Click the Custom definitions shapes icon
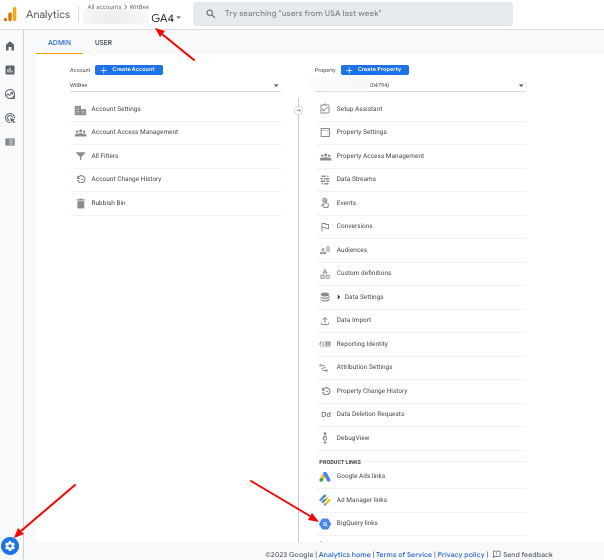This screenshot has width=604, height=560. point(325,274)
